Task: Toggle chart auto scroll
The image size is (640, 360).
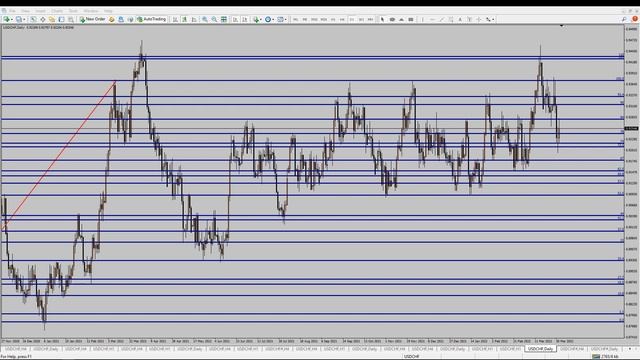Action: click(x=236, y=19)
